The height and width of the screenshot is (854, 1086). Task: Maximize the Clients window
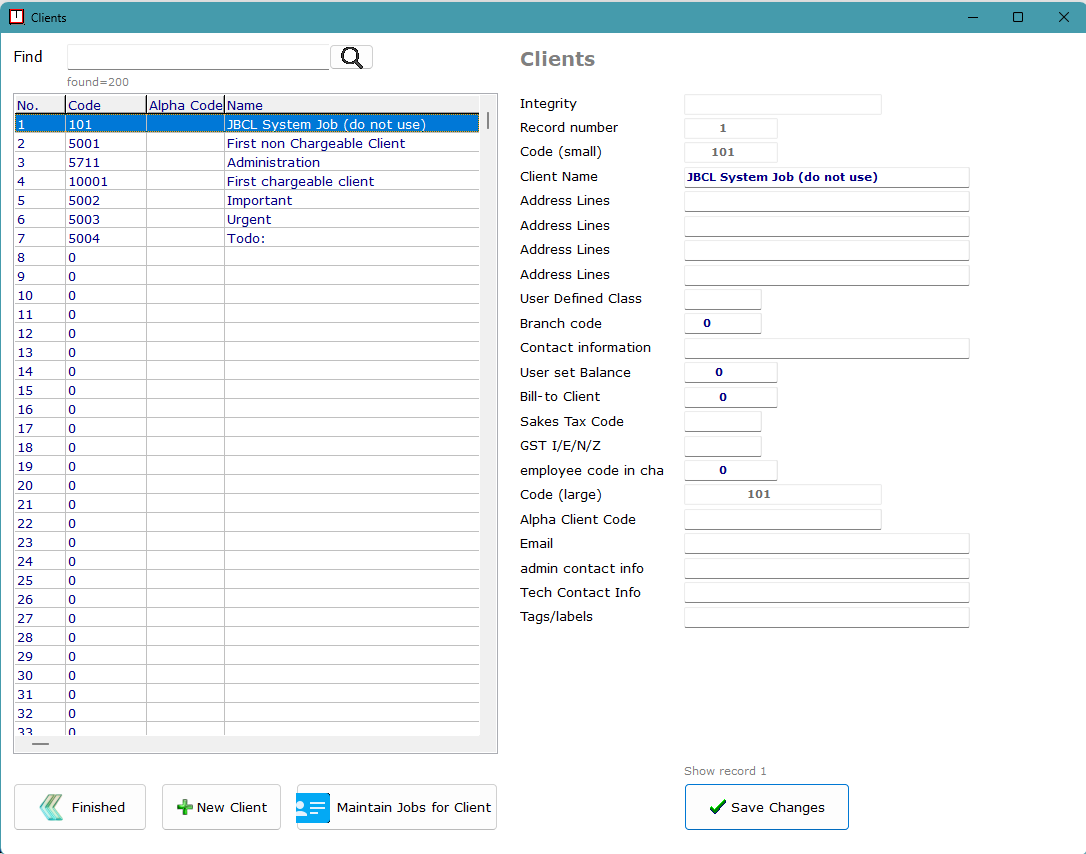(x=1018, y=17)
